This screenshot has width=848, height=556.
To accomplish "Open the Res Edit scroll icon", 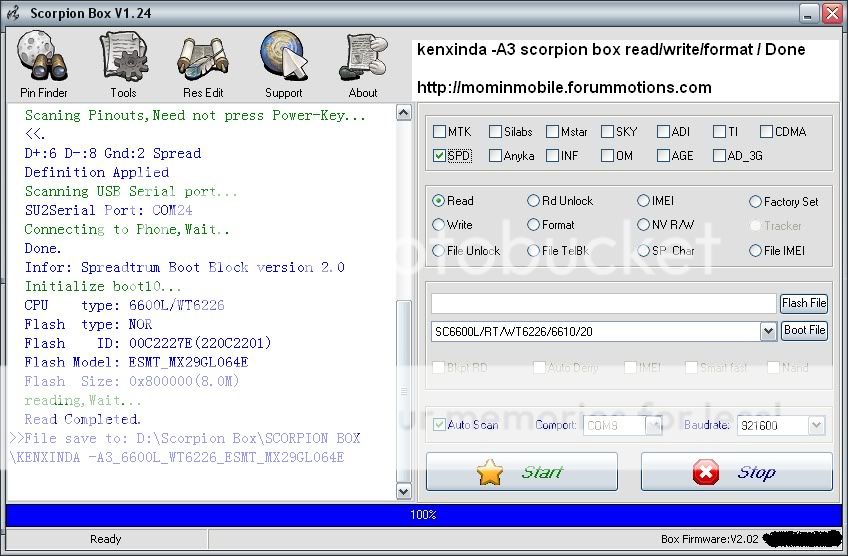I will [203, 59].
